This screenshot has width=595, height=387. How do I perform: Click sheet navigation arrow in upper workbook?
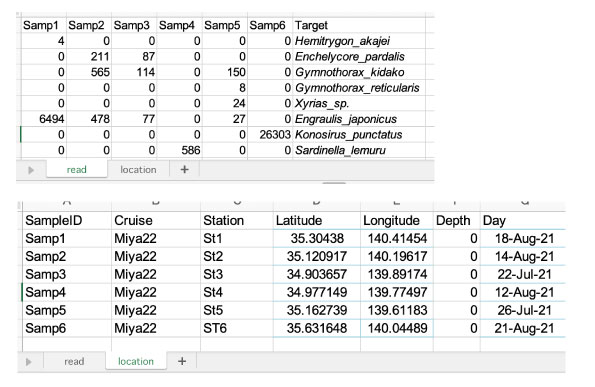point(31,170)
